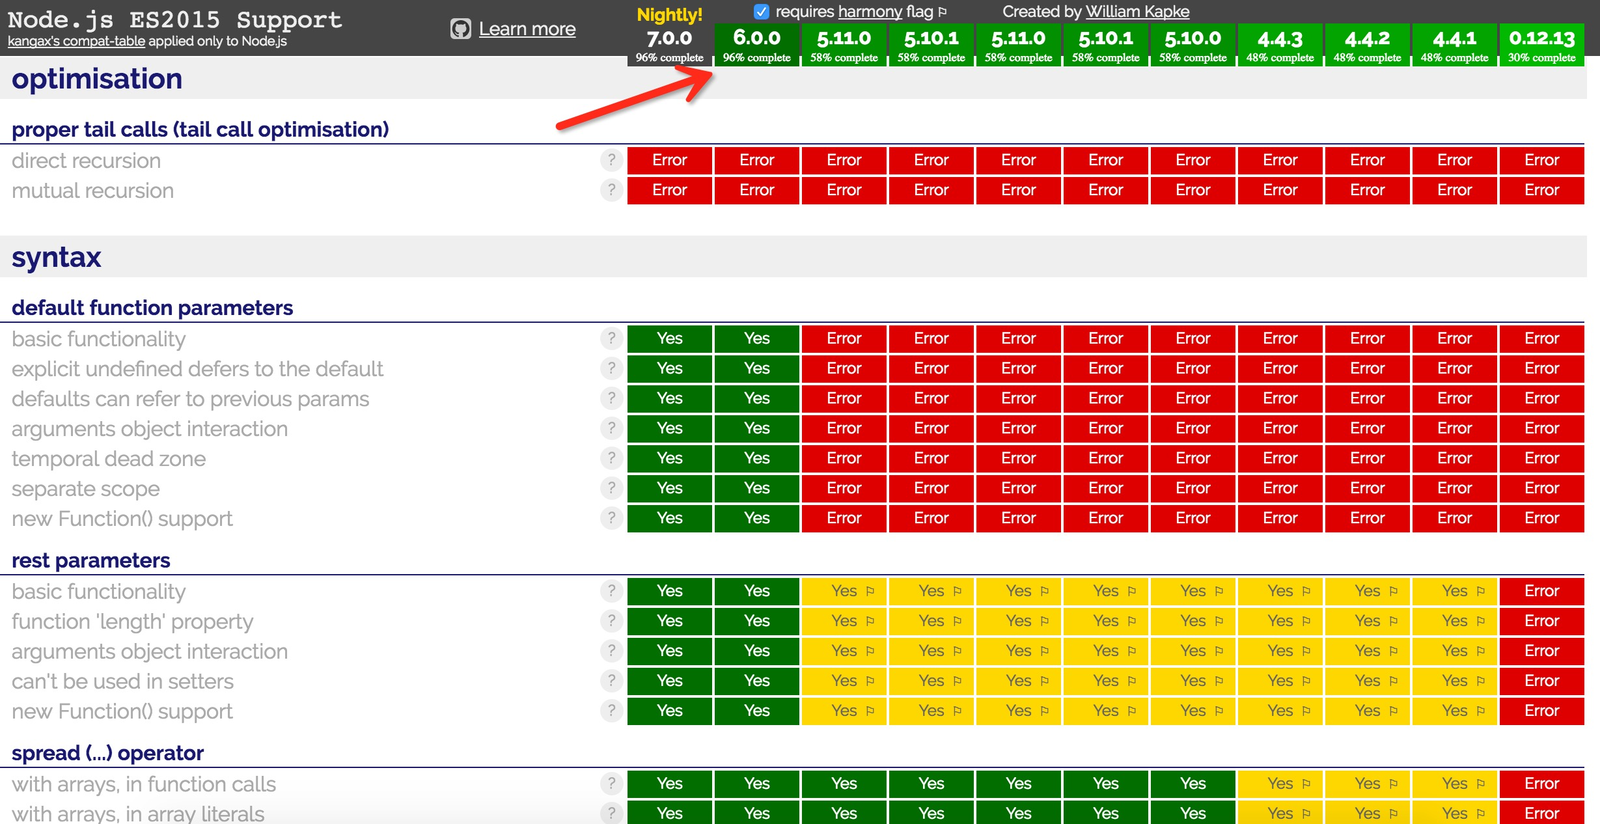Click temporal dead zone Yes cell under 7.0.0
The image size is (1600, 824).
click(669, 458)
